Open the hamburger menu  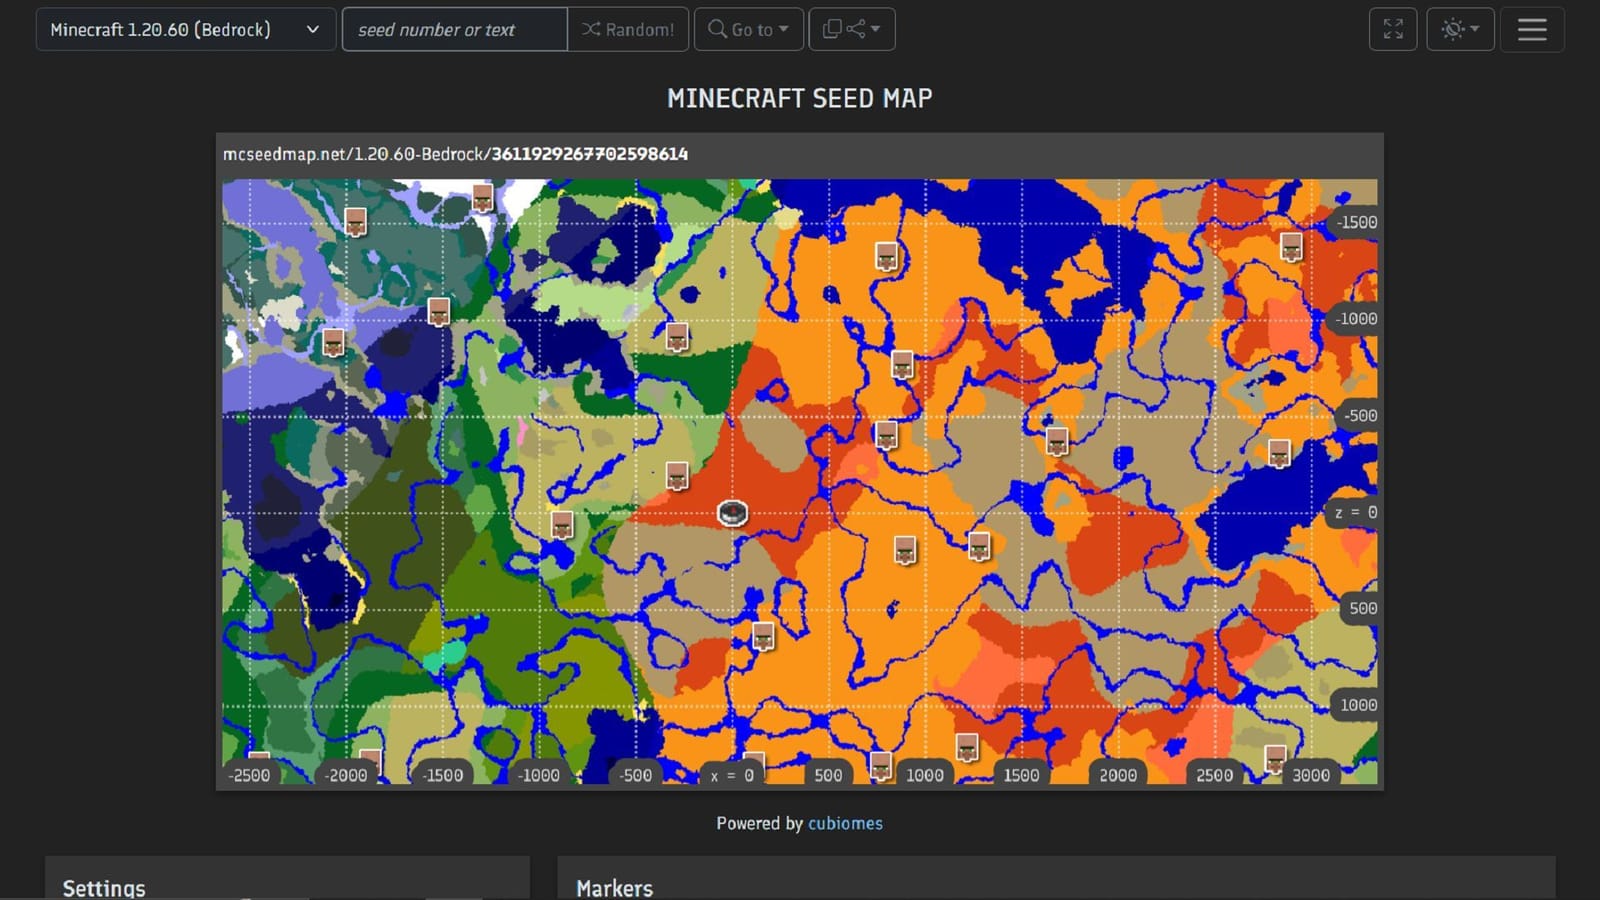tap(1531, 29)
